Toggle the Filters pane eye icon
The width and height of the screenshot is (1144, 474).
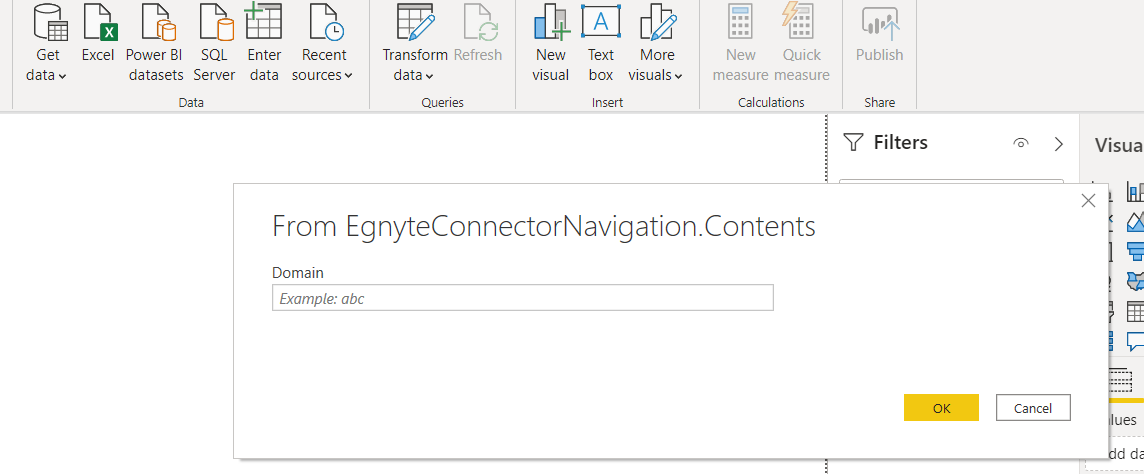(x=1021, y=143)
